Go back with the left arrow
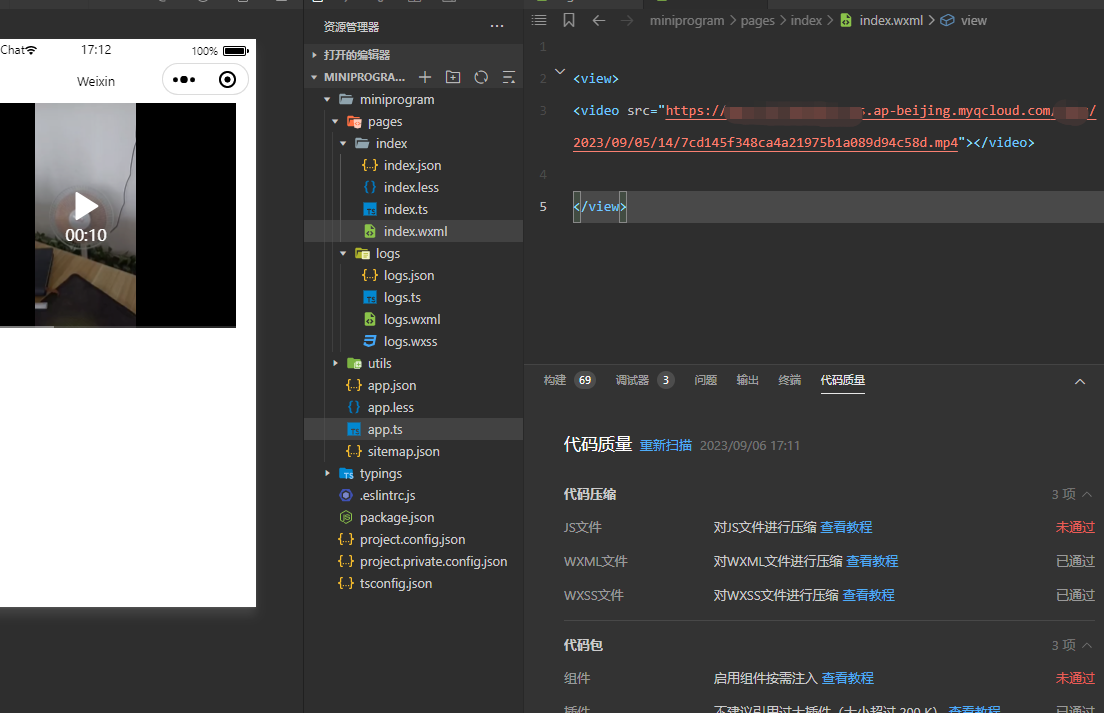Screen dimensions: 1104x713 pyautogui.click(x=598, y=20)
